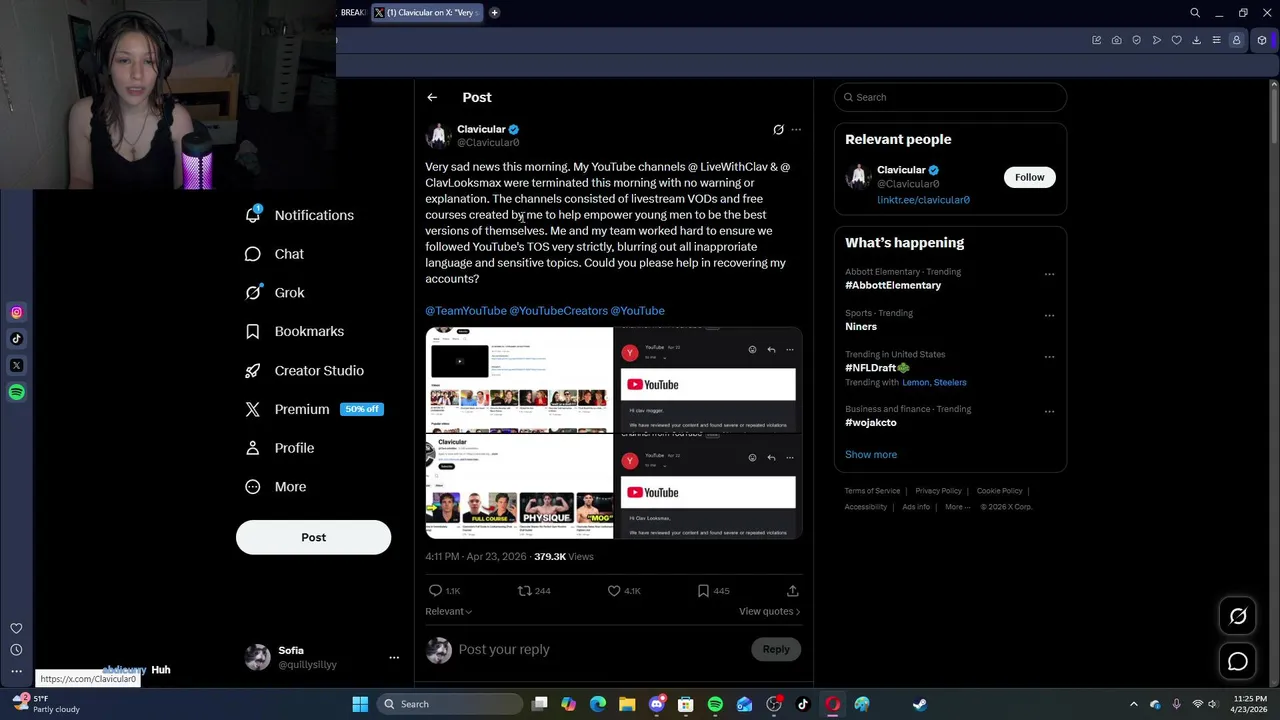Open the Privacy Policy footer link
The width and height of the screenshot is (1280, 720).
pyautogui.click(x=938, y=491)
